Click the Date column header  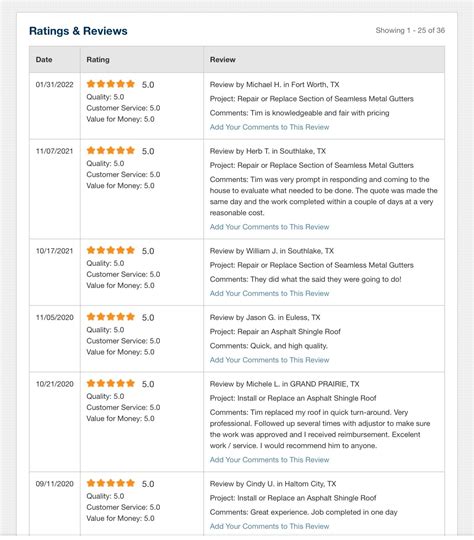pyautogui.click(x=44, y=60)
